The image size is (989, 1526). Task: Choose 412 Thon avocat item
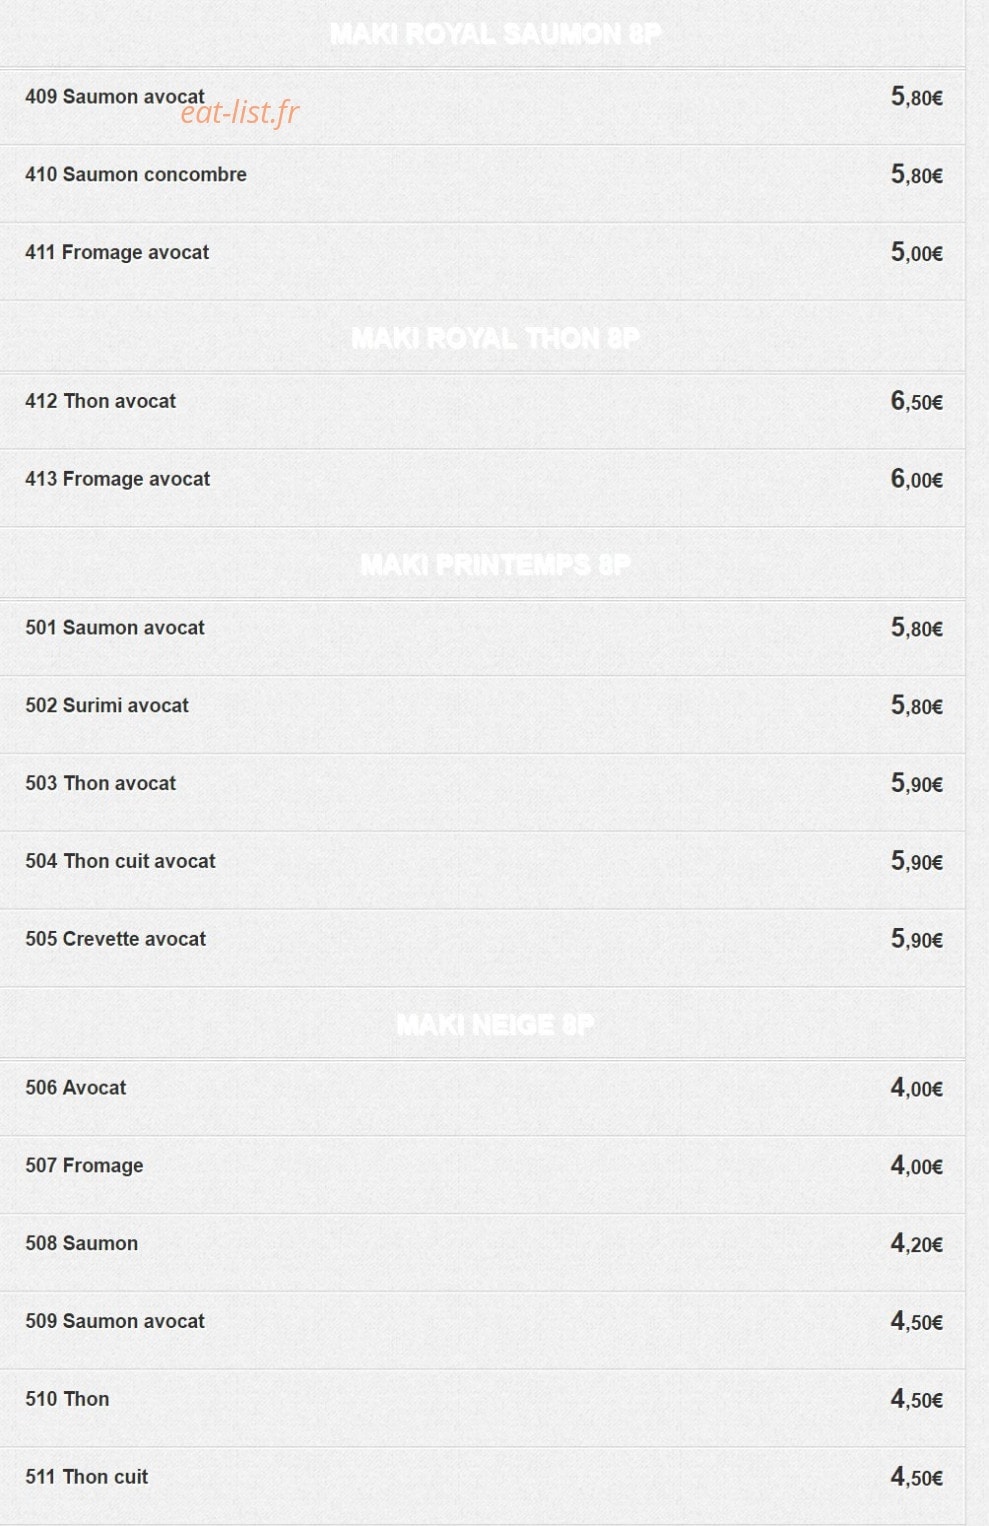pyautogui.click(x=482, y=411)
